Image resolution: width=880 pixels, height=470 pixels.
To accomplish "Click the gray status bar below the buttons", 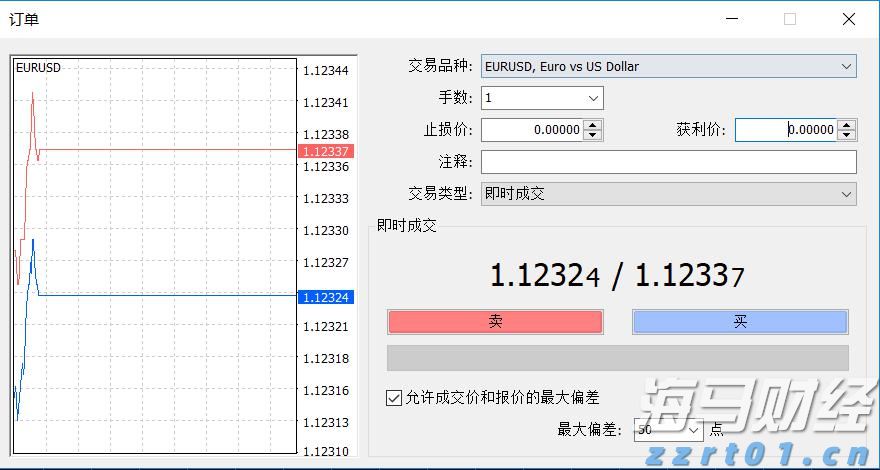I will pyautogui.click(x=617, y=358).
